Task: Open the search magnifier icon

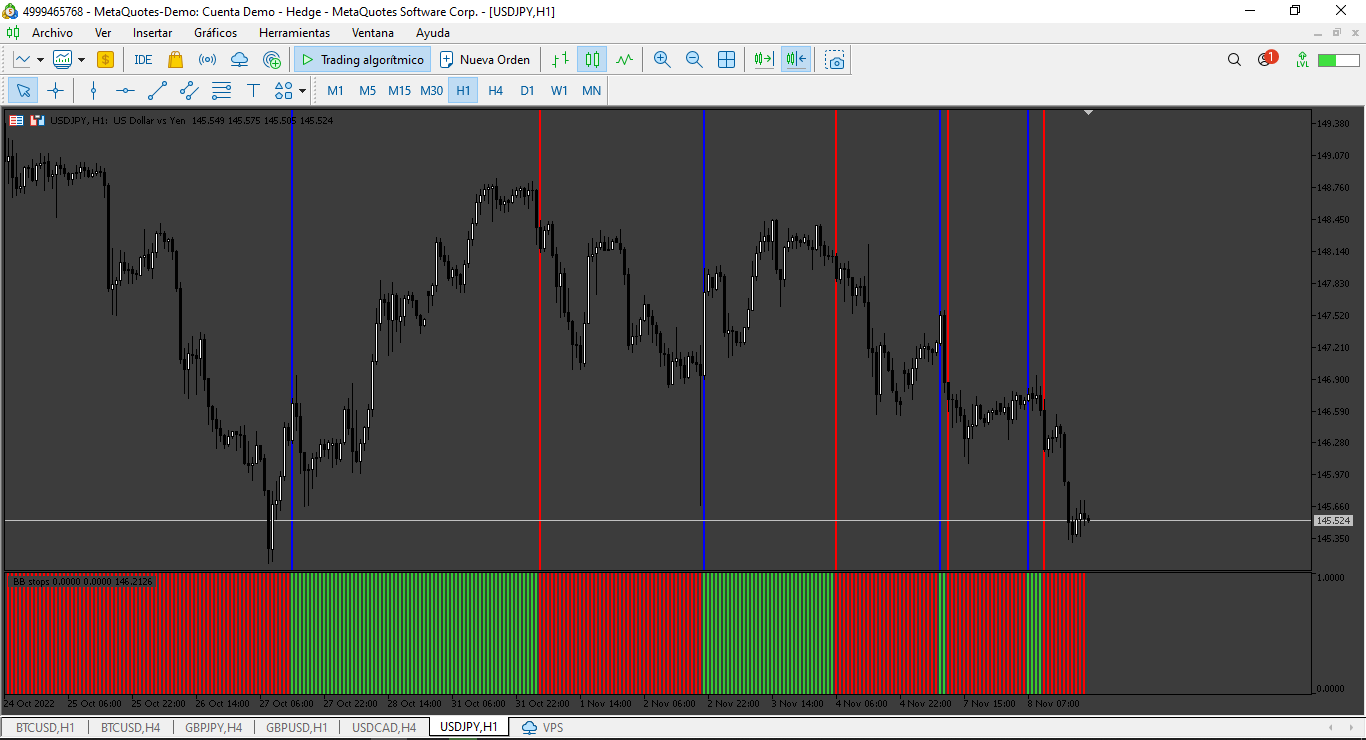Action: click(x=1234, y=60)
